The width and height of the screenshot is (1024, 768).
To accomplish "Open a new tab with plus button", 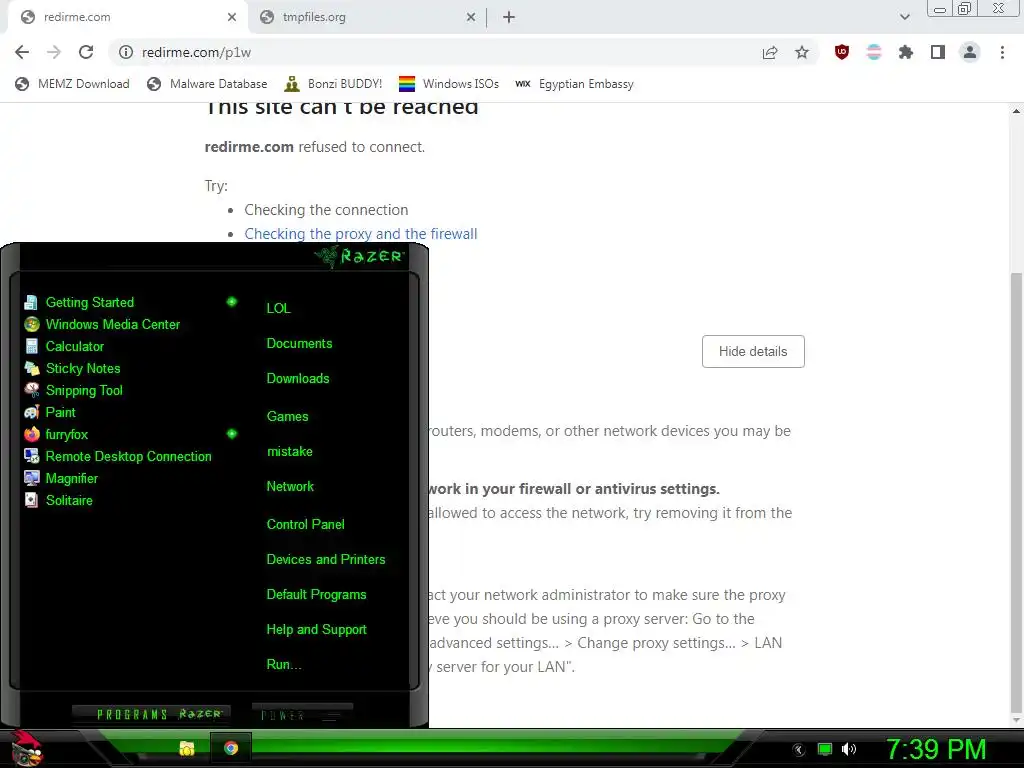I will click(x=509, y=17).
